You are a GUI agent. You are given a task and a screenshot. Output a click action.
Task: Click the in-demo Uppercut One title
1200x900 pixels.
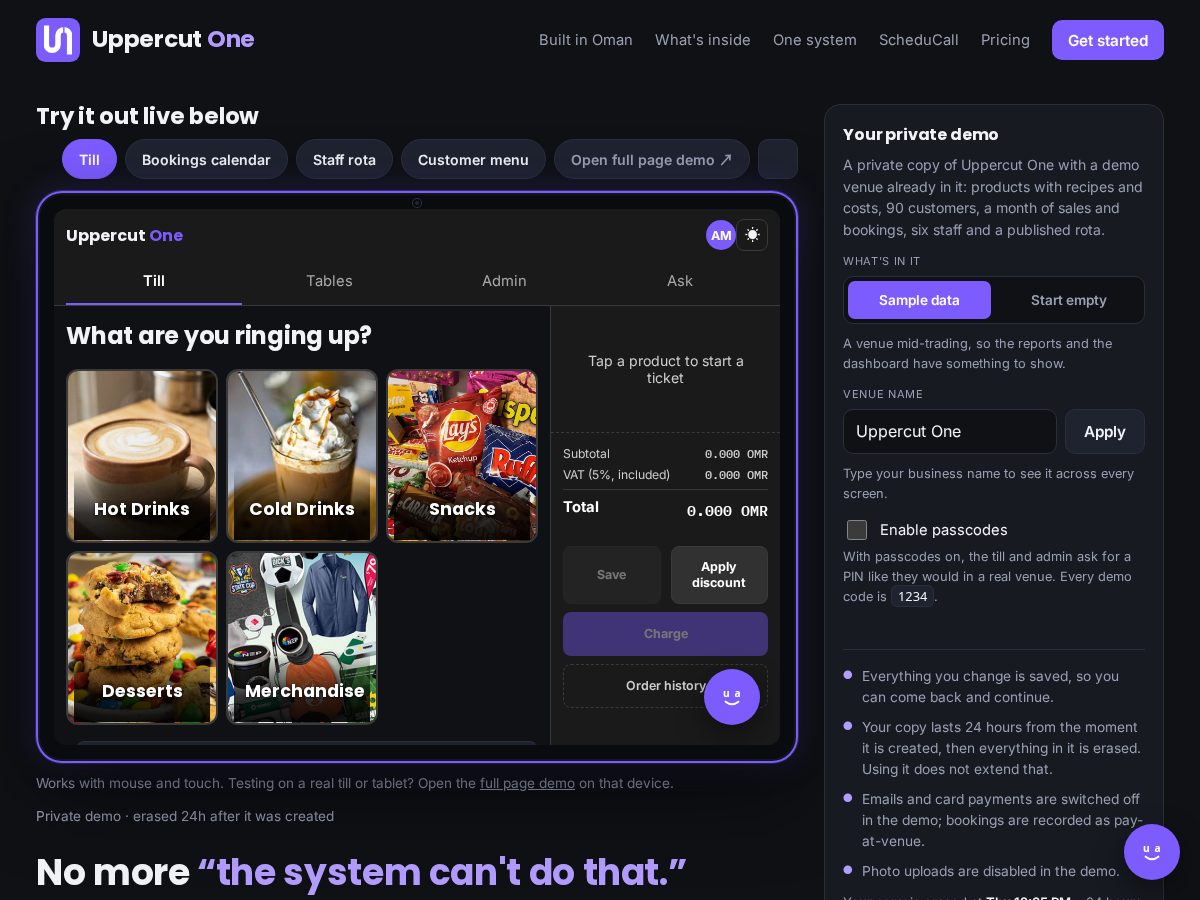124,236
